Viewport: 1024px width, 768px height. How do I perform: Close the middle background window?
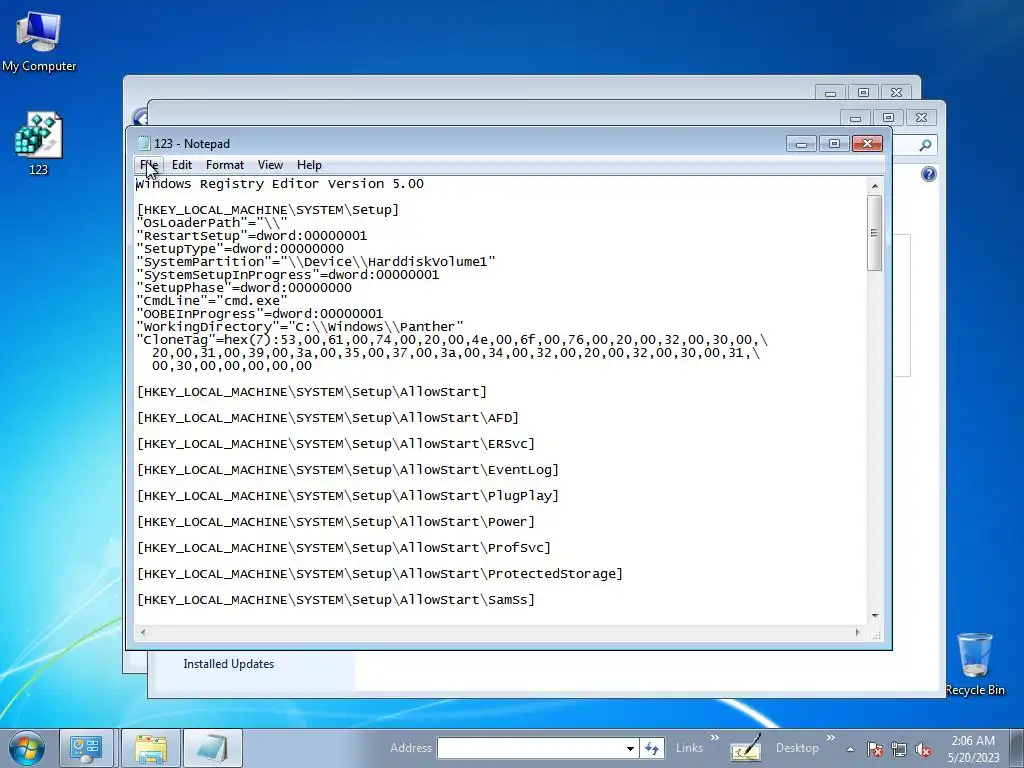[x=921, y=118]
